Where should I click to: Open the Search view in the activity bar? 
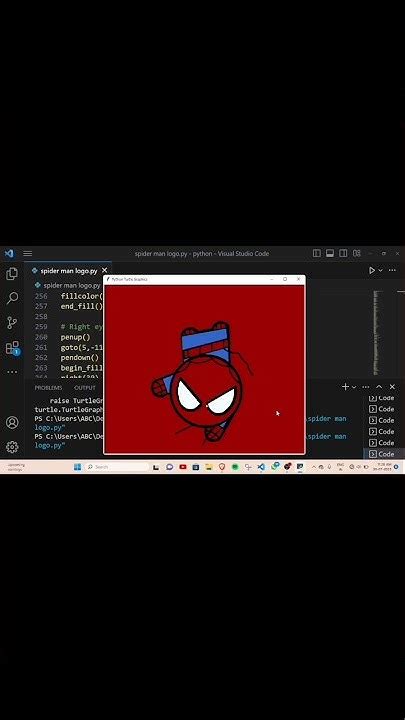[x=12, y=298]
